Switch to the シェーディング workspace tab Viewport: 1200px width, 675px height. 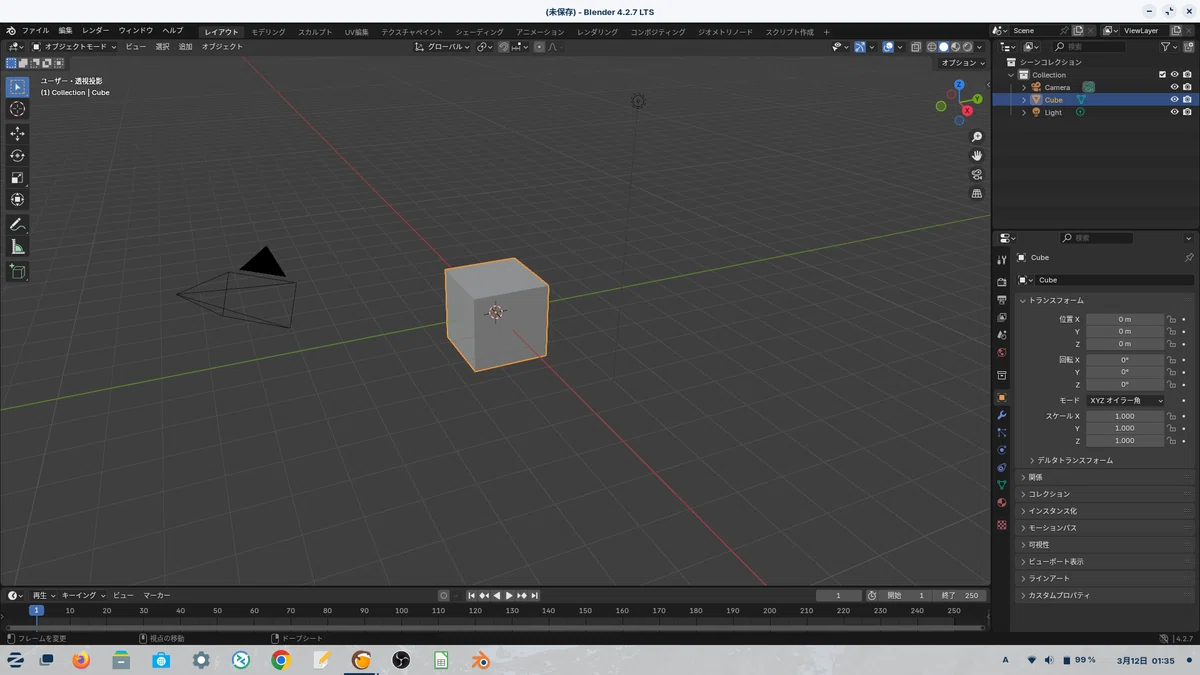(x=480, y=32)
